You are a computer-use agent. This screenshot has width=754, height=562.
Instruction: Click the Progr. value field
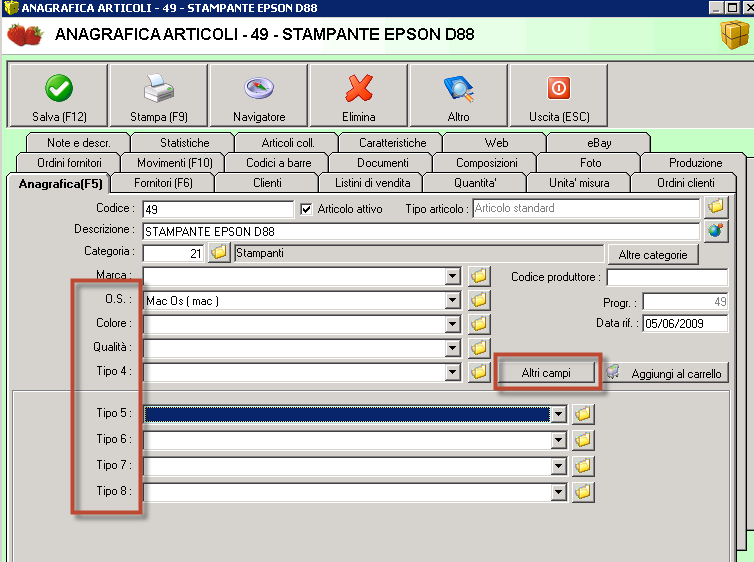tap(685, 301)
